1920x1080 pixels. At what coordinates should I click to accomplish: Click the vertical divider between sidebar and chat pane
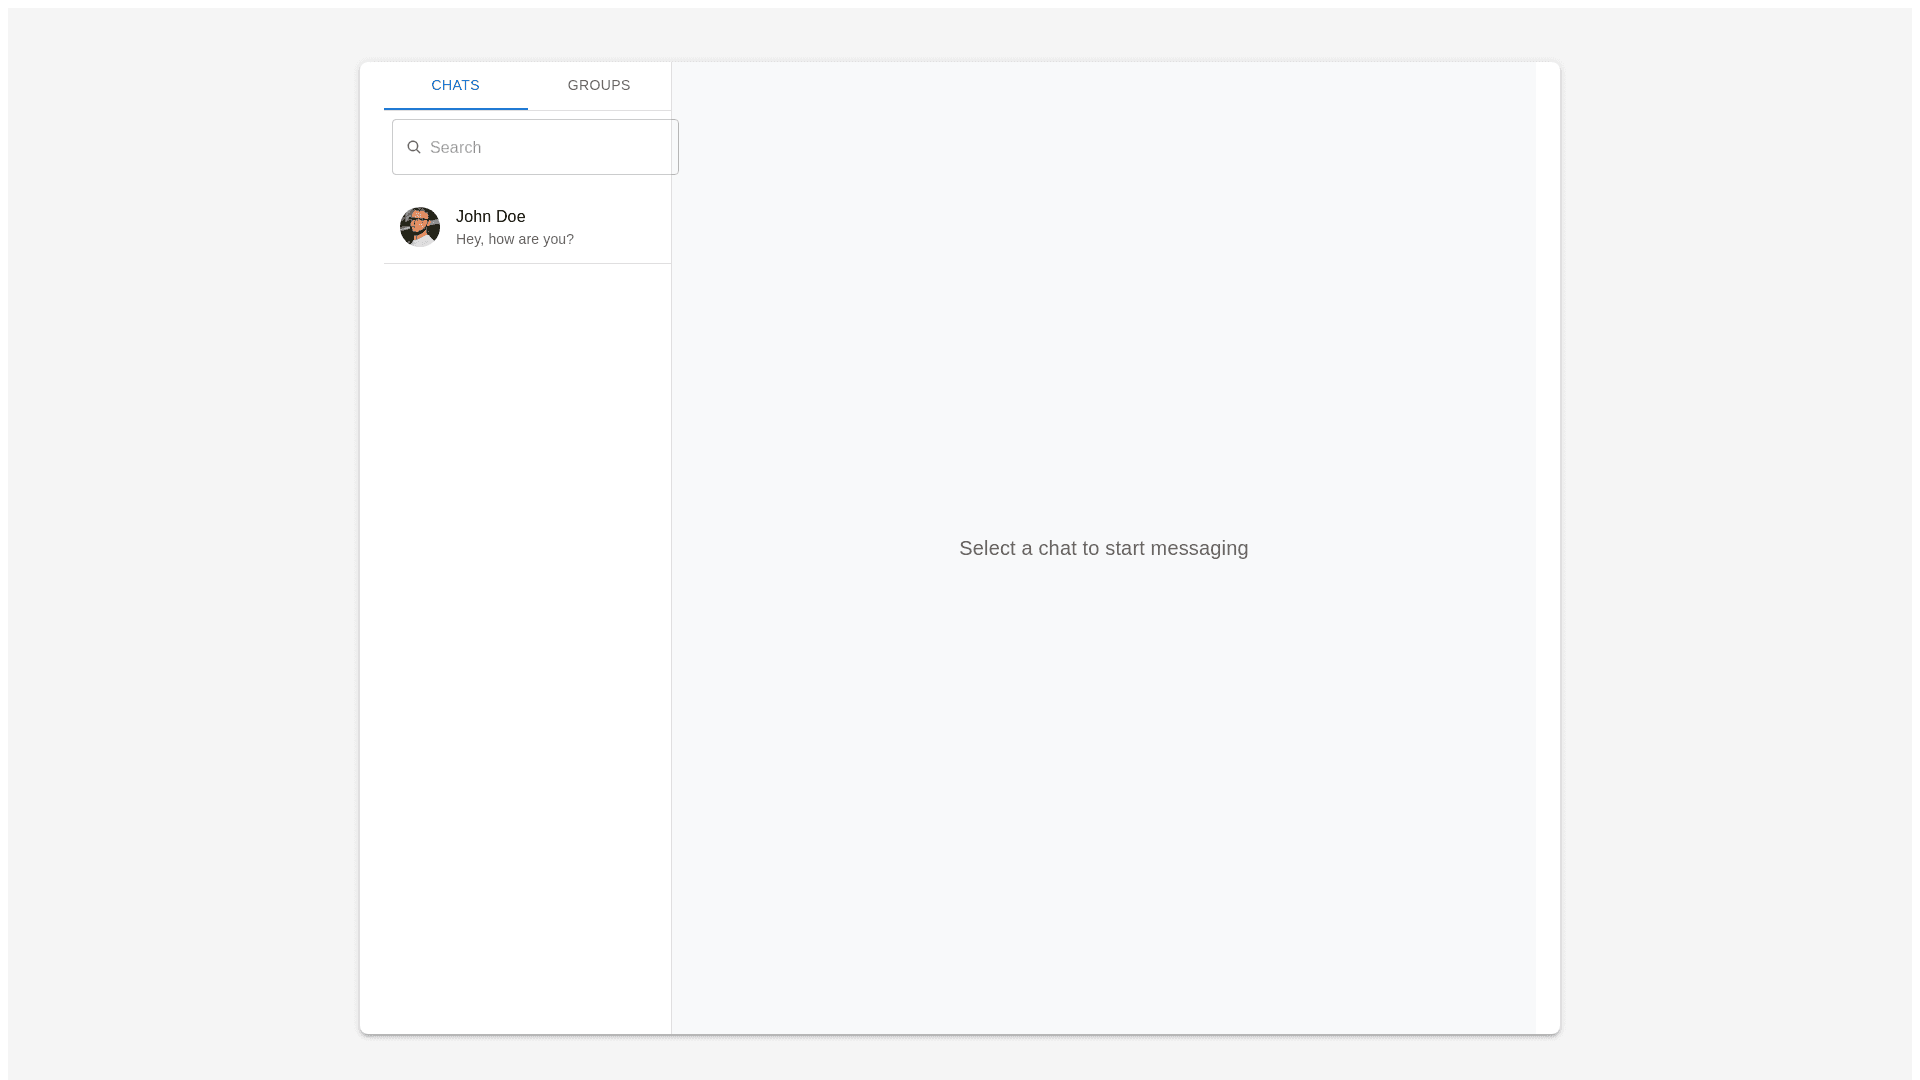[671, 600]
